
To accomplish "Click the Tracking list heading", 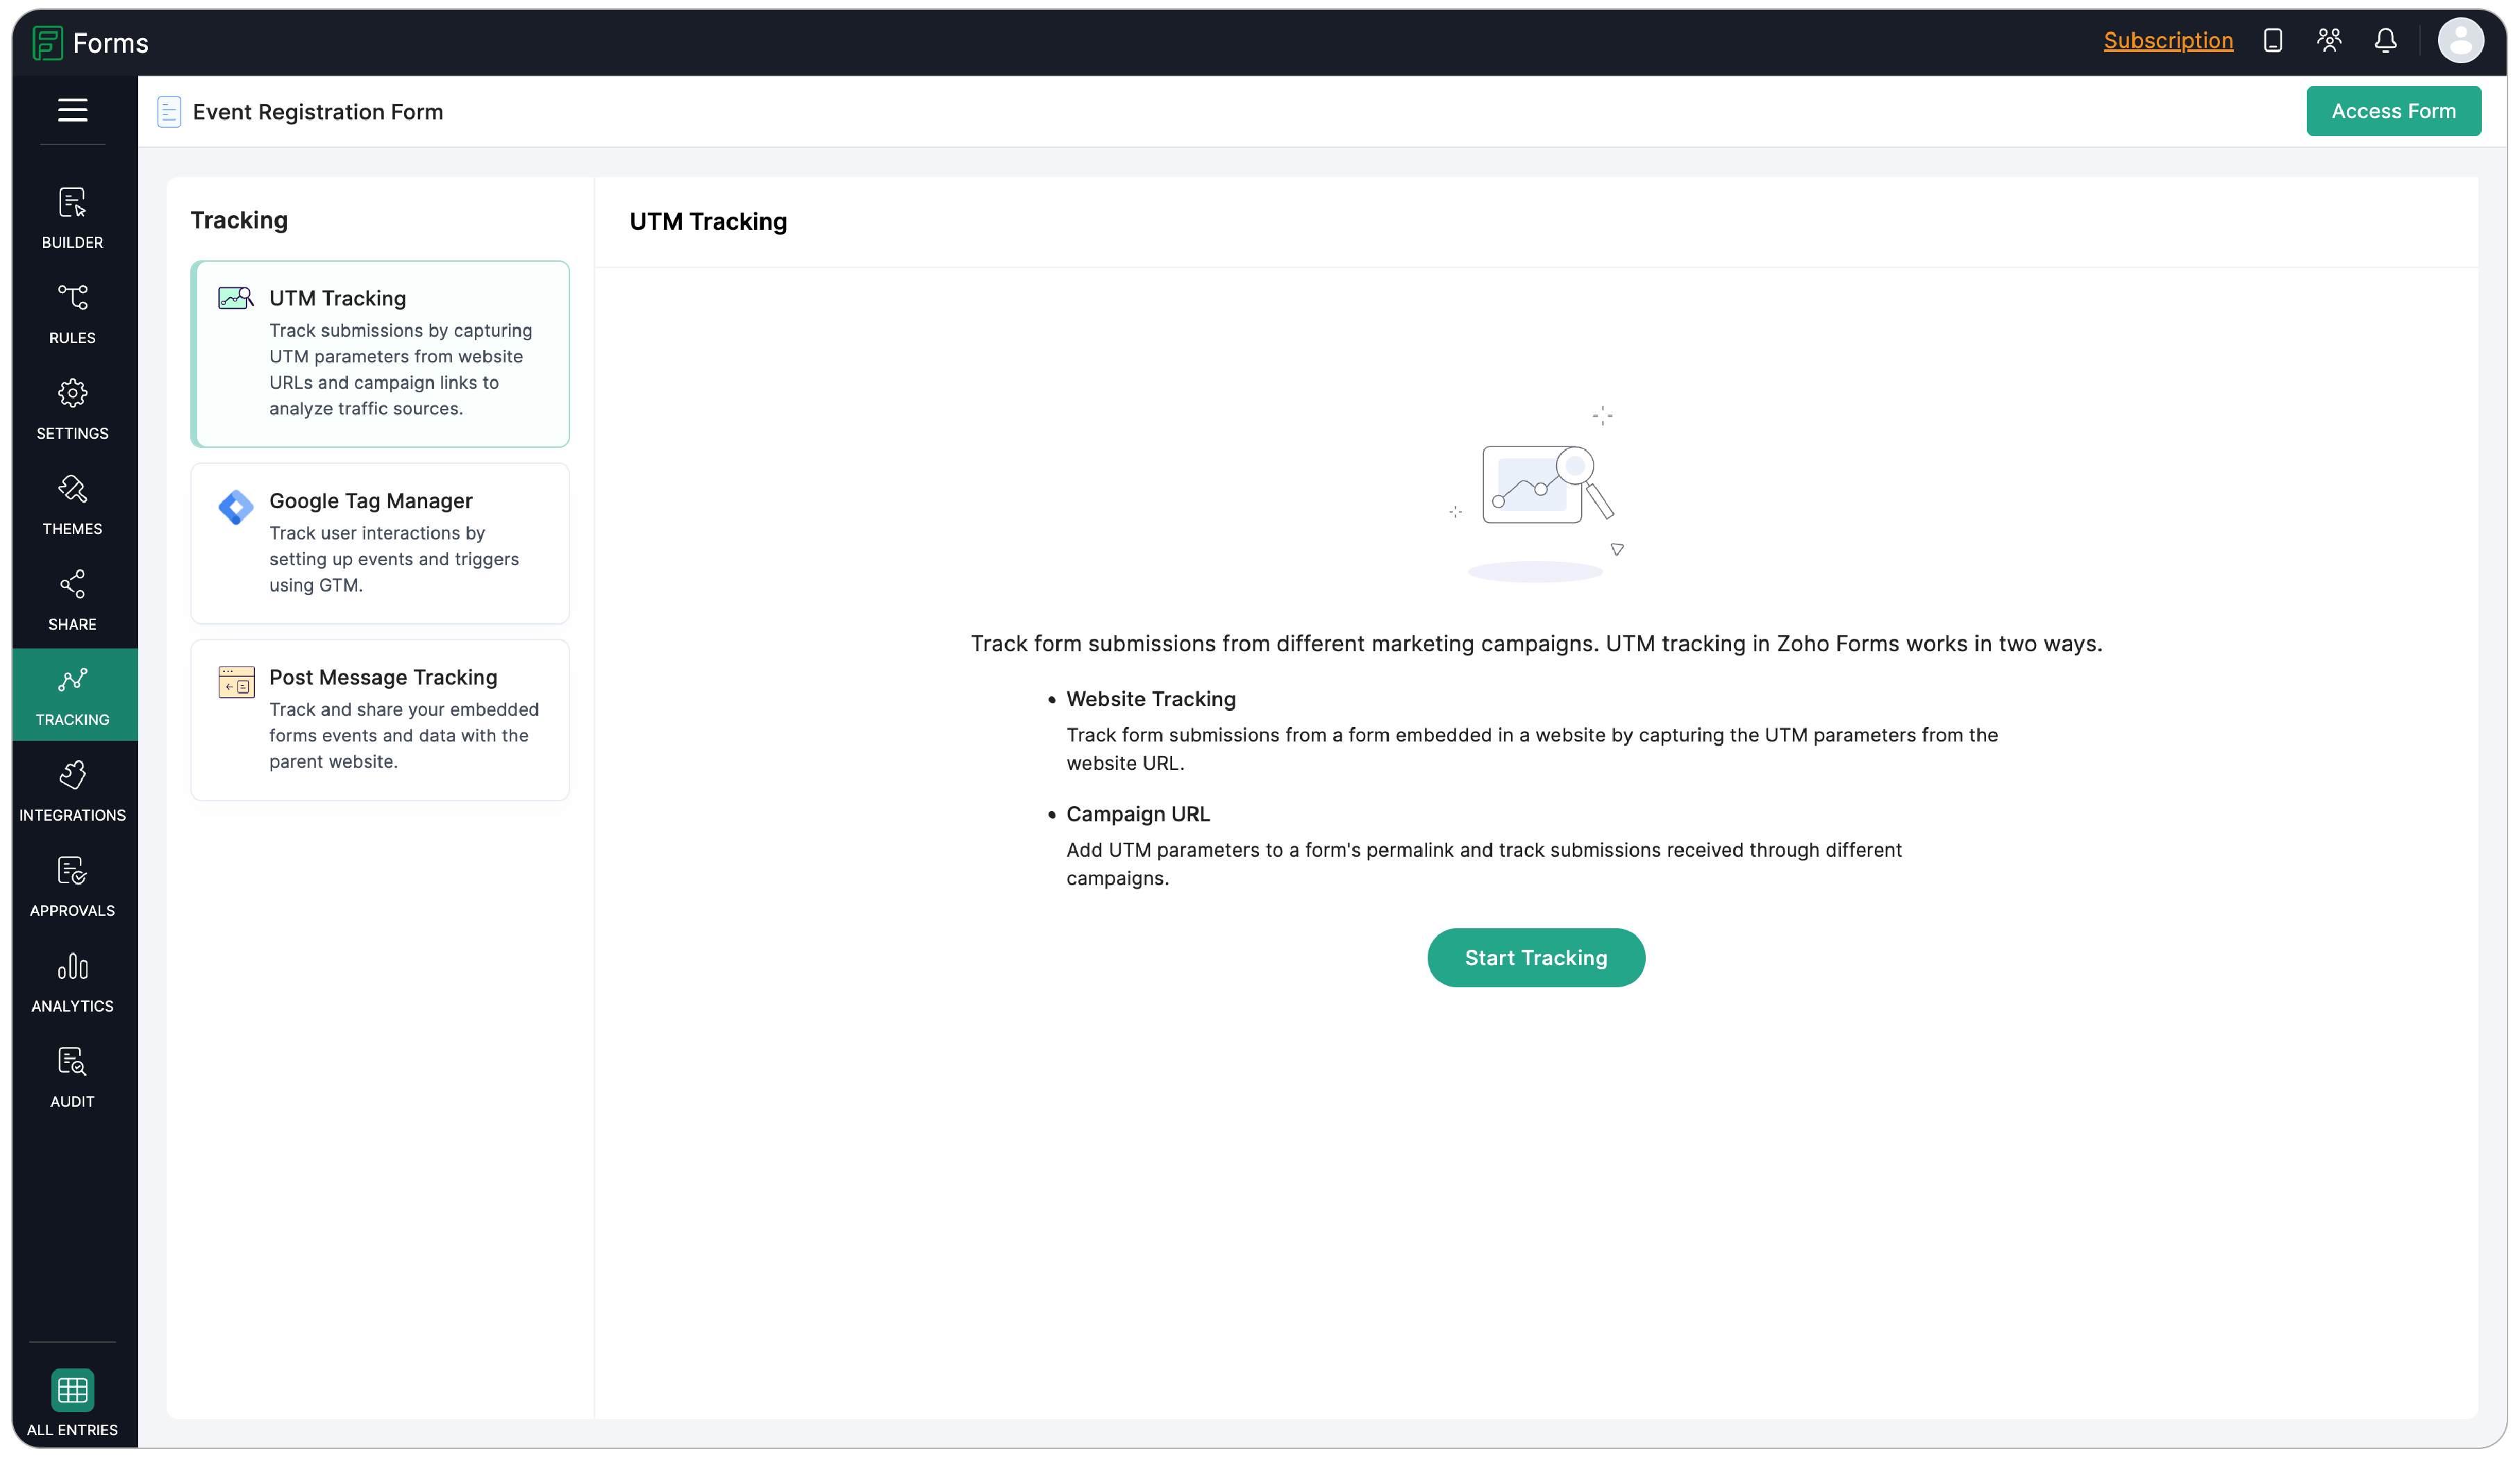I will [239, 220].
